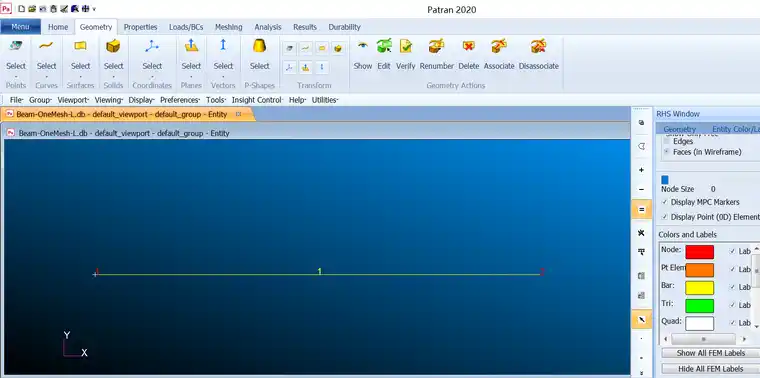Expand the Preferences dropdown menu

pos(180,100)
